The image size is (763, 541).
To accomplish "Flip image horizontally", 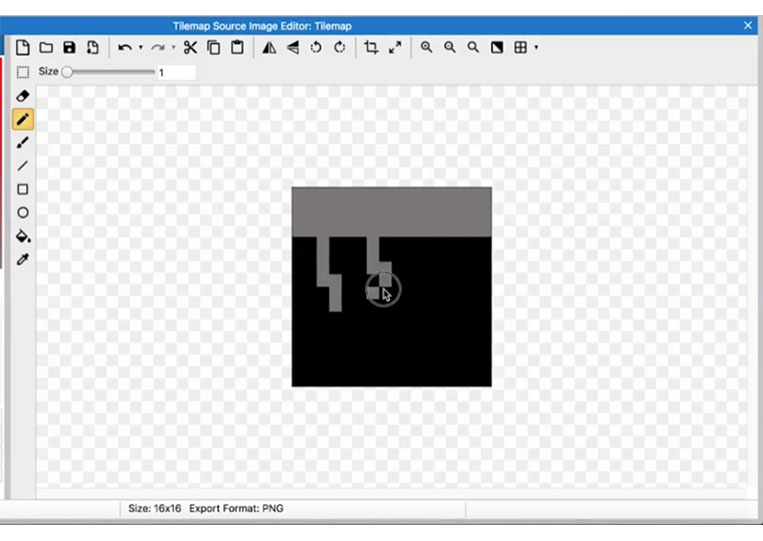I will tap(269, 47).
